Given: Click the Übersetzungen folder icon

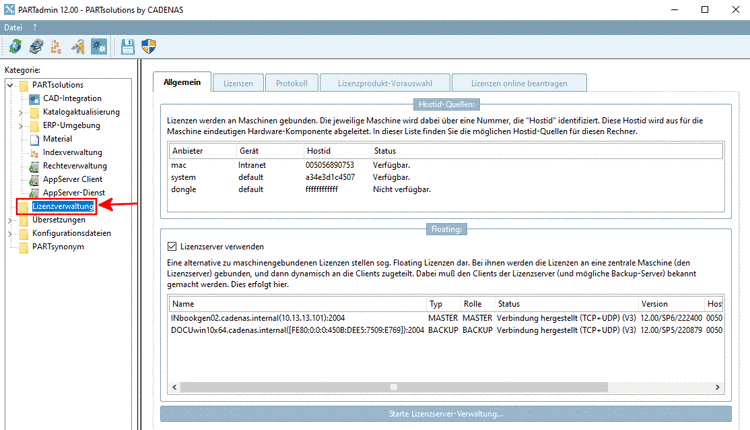Looking at the screenshot, I should pos(24,221).
